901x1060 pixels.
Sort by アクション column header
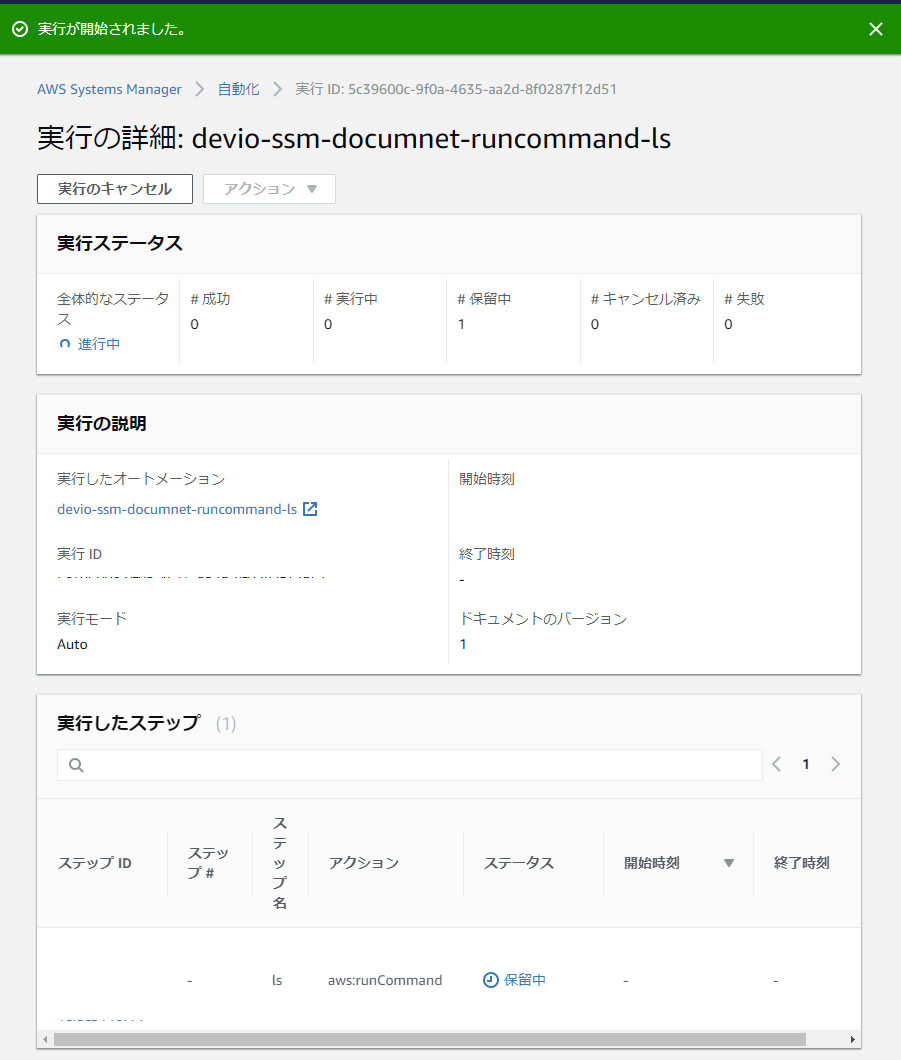coord(364,863)
